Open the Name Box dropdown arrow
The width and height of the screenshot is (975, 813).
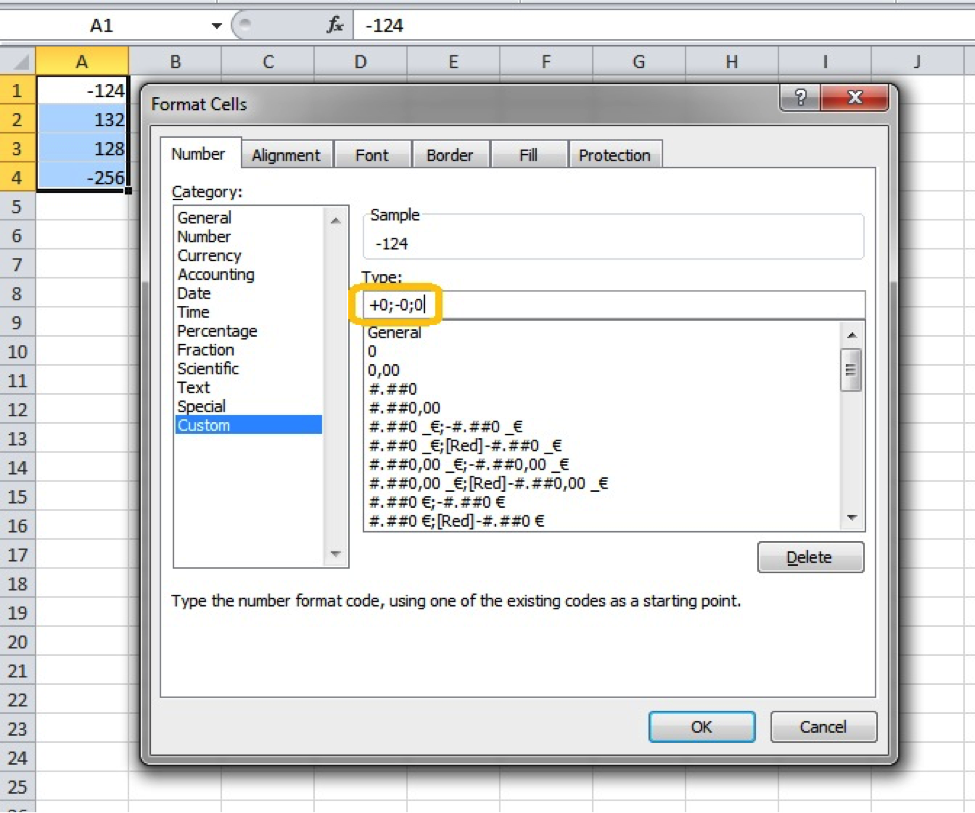click(x=216, y=26)
